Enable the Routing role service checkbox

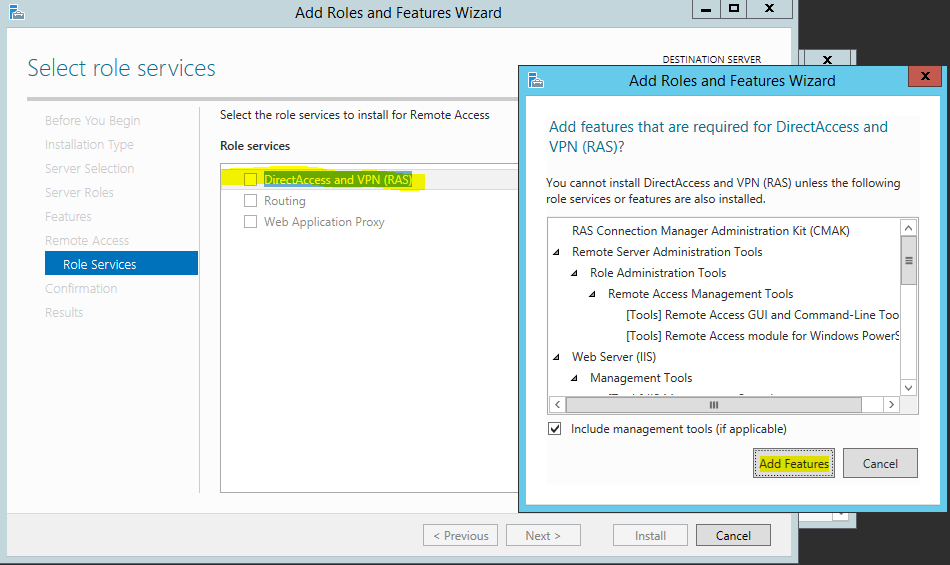tap(250, 200)
